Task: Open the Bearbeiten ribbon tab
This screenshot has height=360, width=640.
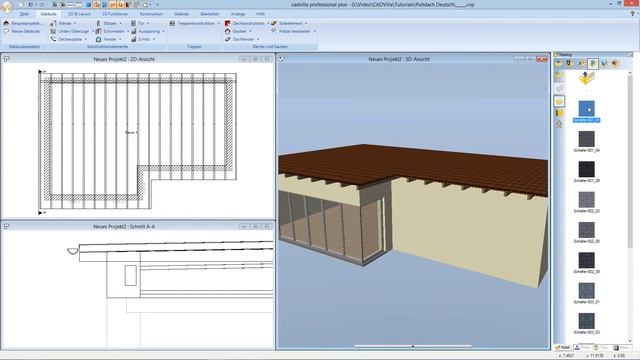Action: (210, 14)
